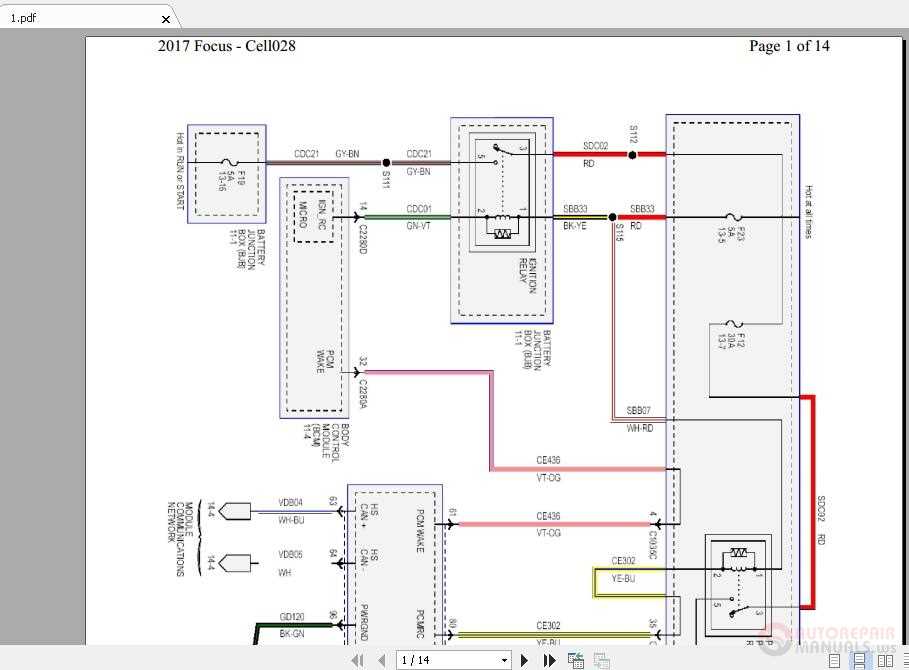
Task: Switch to continuous page layout
Action: [860, 661]
